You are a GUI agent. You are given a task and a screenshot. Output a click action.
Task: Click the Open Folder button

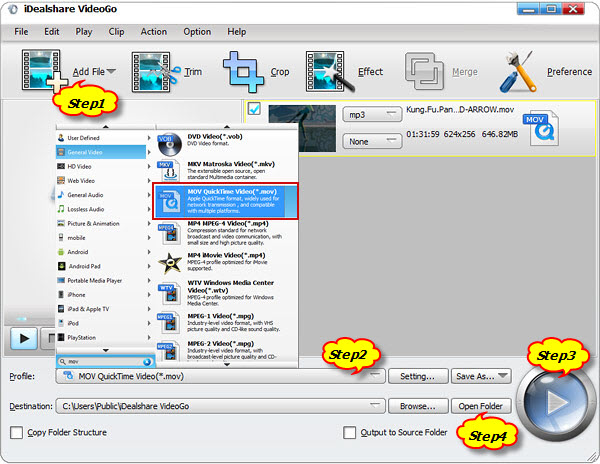point(481,406)
